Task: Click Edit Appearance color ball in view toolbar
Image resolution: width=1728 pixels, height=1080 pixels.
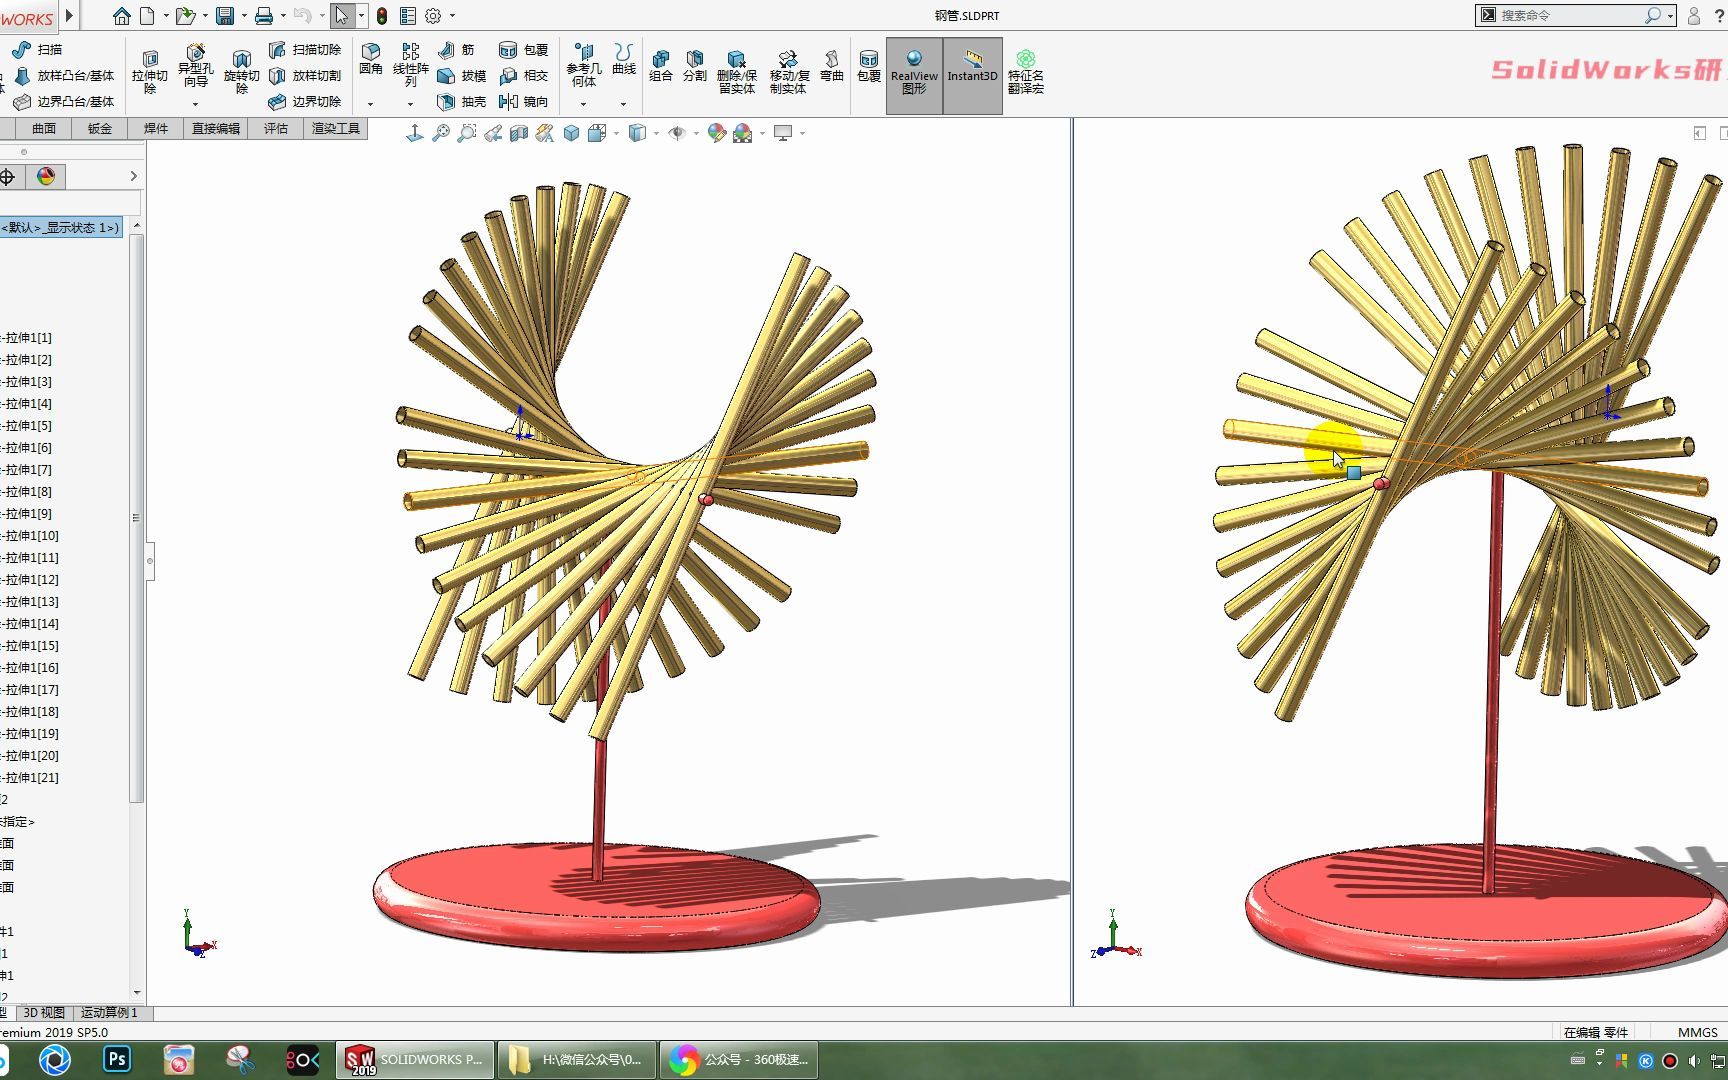Action: pyautogui.click(x=716, y=133)
